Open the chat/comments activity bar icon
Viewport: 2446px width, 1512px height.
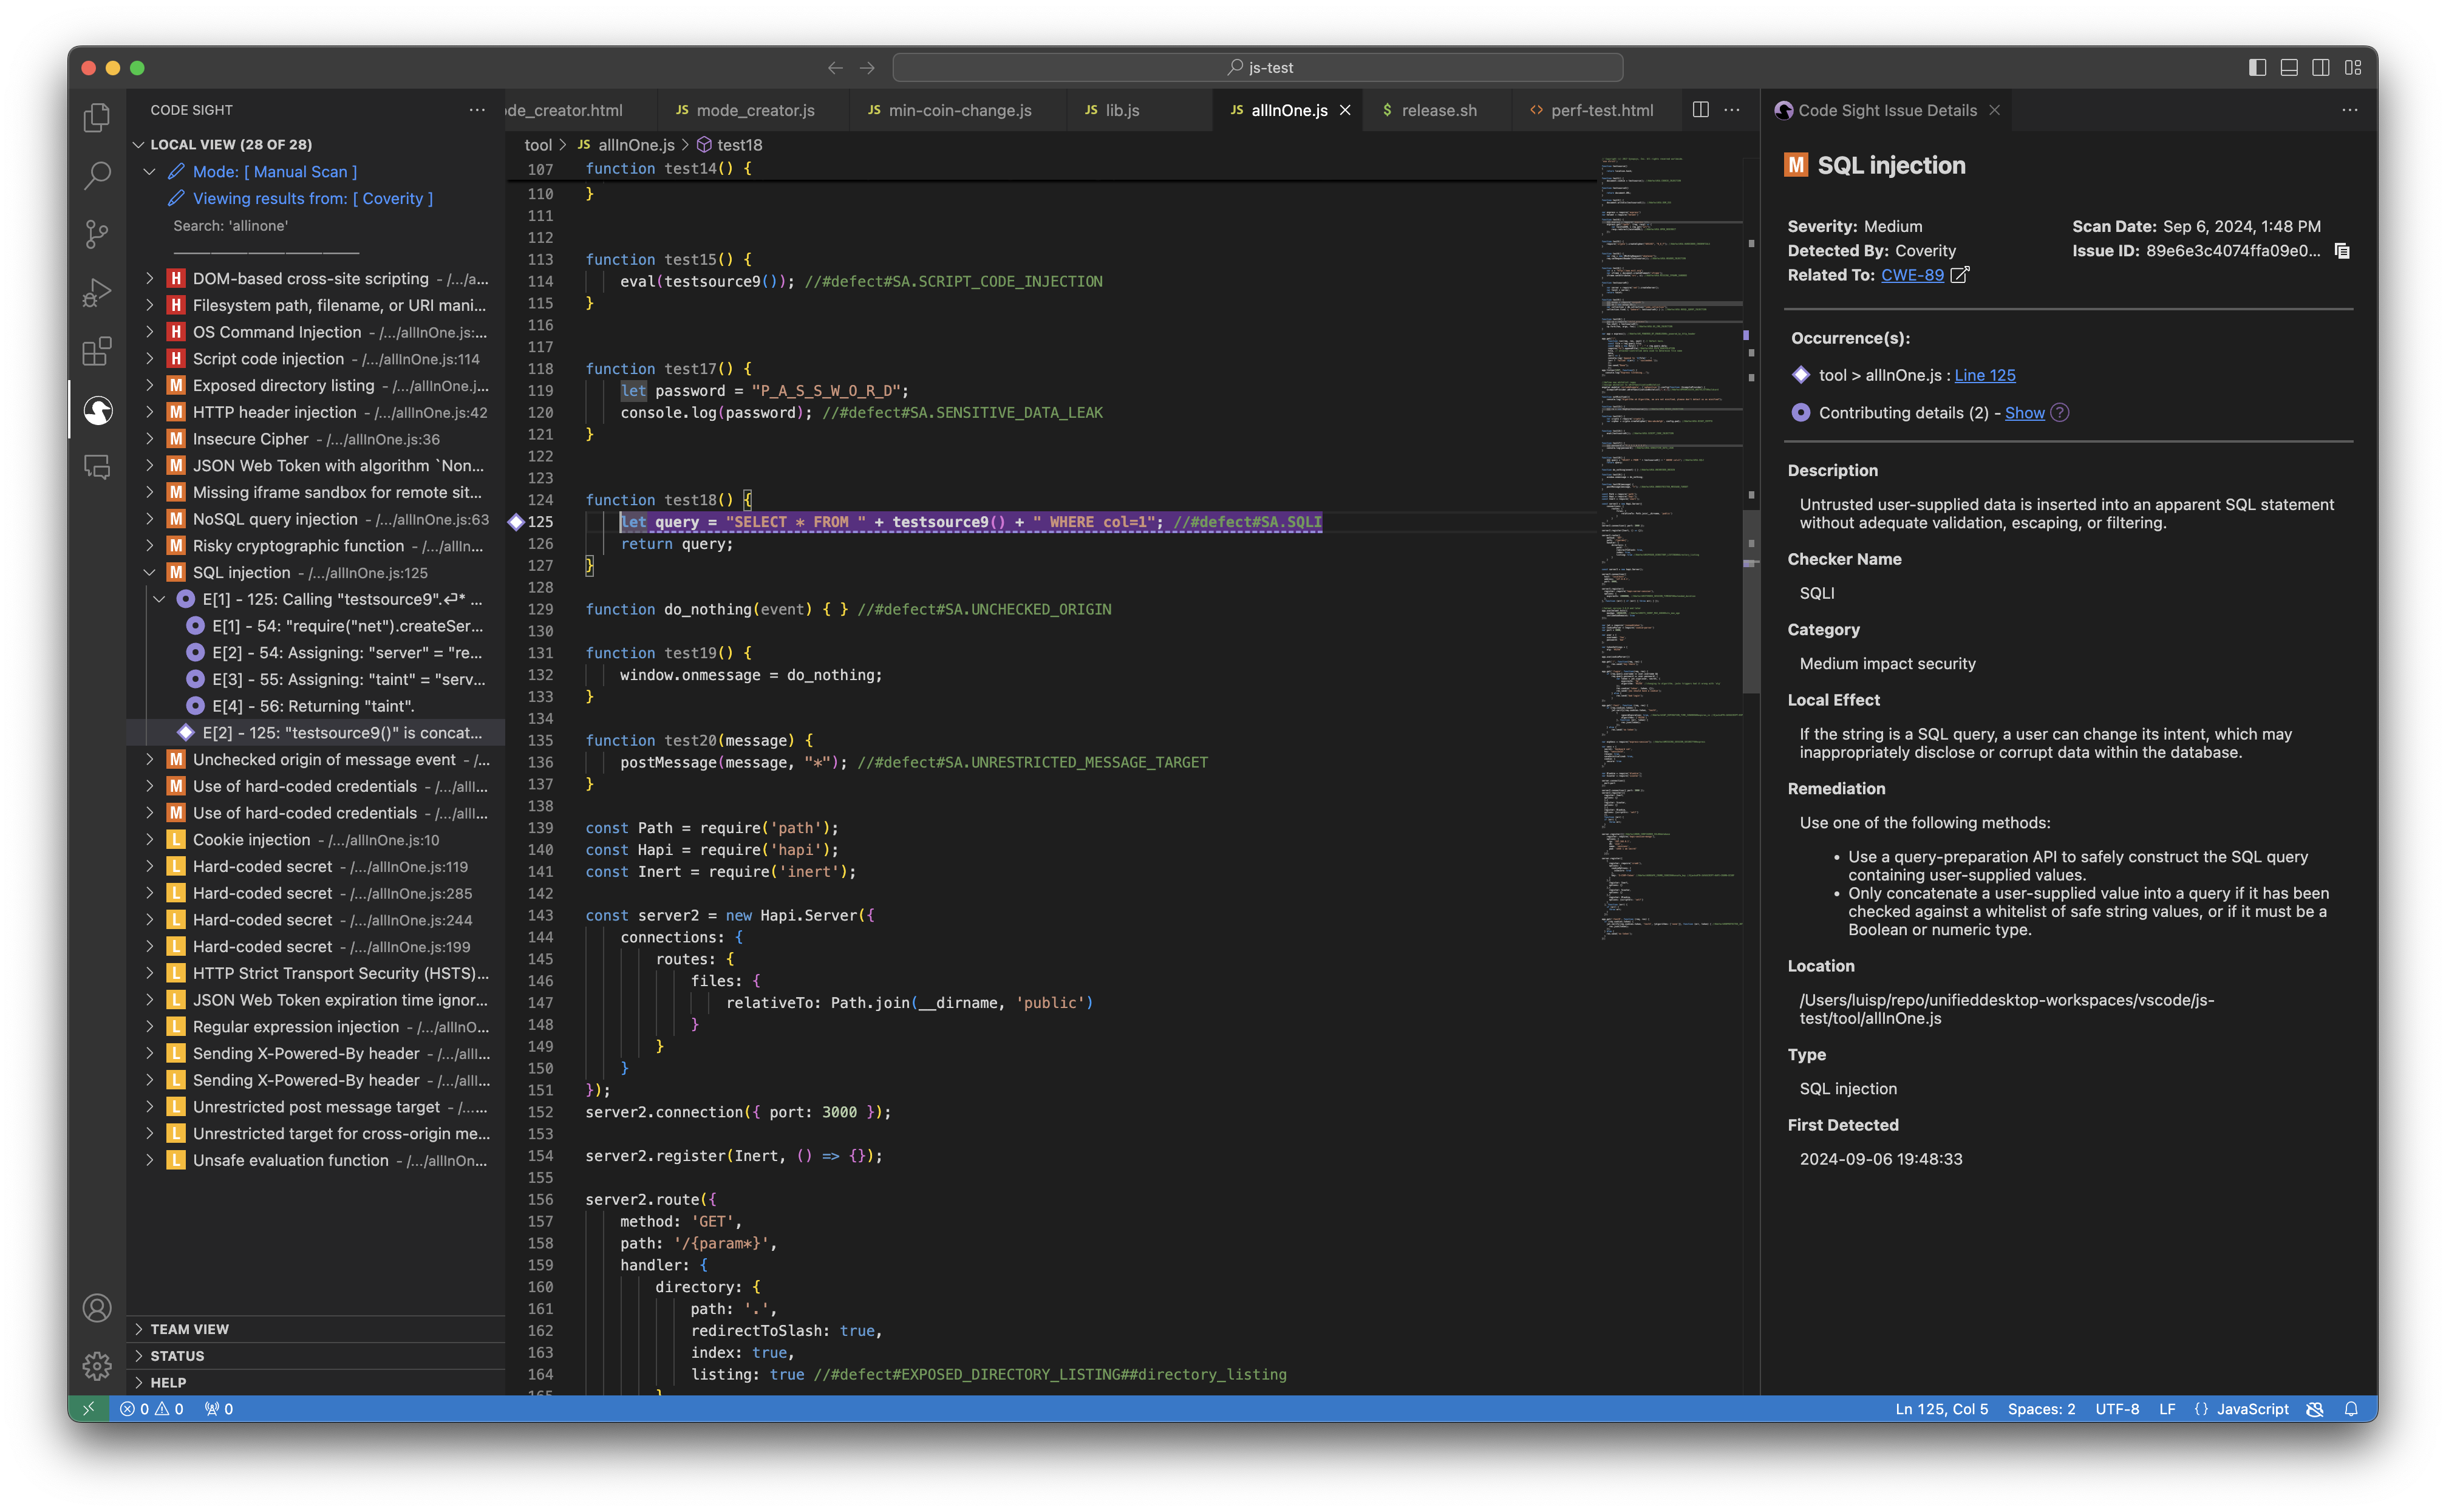coord(97,468)
